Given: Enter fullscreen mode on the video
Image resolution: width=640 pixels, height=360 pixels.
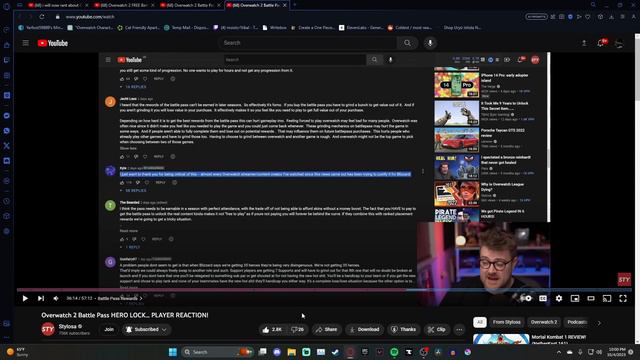Looking at the screenshot, I should point(623,298).
